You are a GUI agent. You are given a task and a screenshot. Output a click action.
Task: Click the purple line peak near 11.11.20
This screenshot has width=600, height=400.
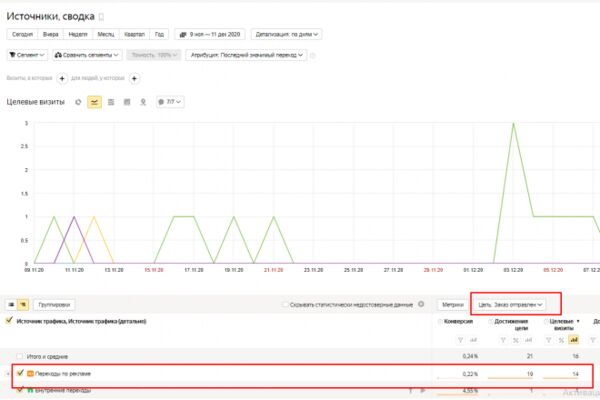(x=74, y=217)
